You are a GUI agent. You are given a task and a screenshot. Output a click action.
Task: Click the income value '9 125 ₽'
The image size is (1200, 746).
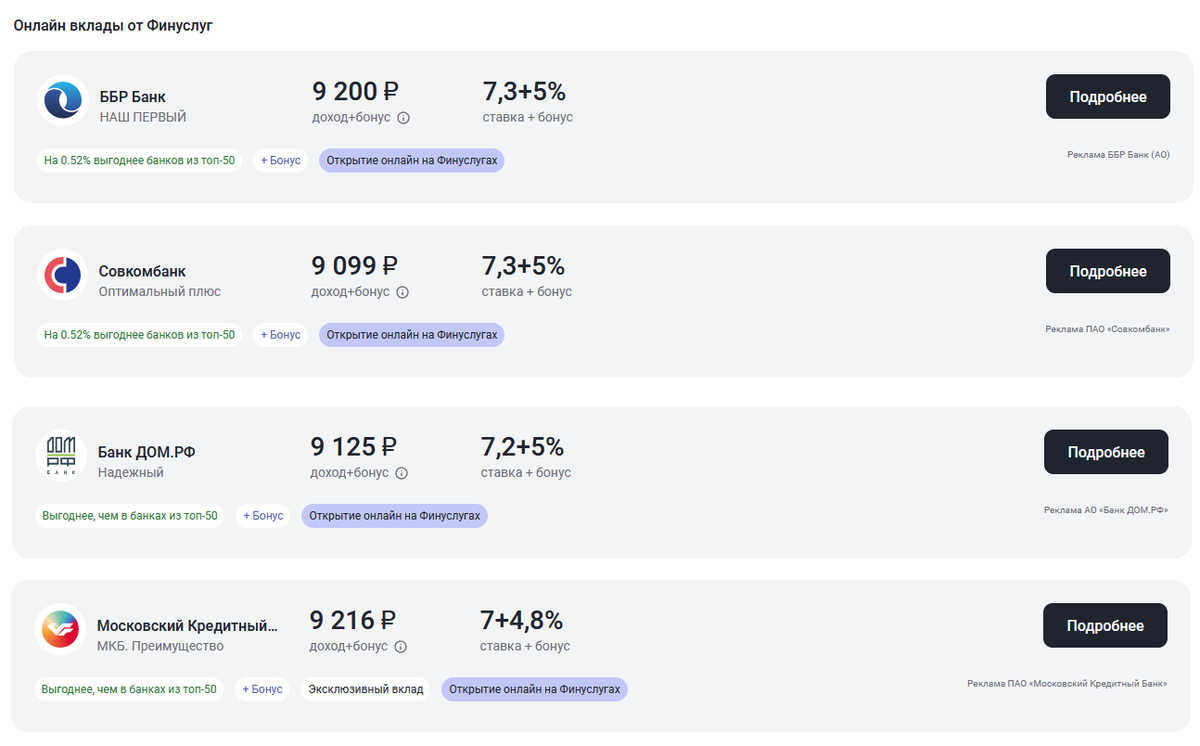[354, 447]
